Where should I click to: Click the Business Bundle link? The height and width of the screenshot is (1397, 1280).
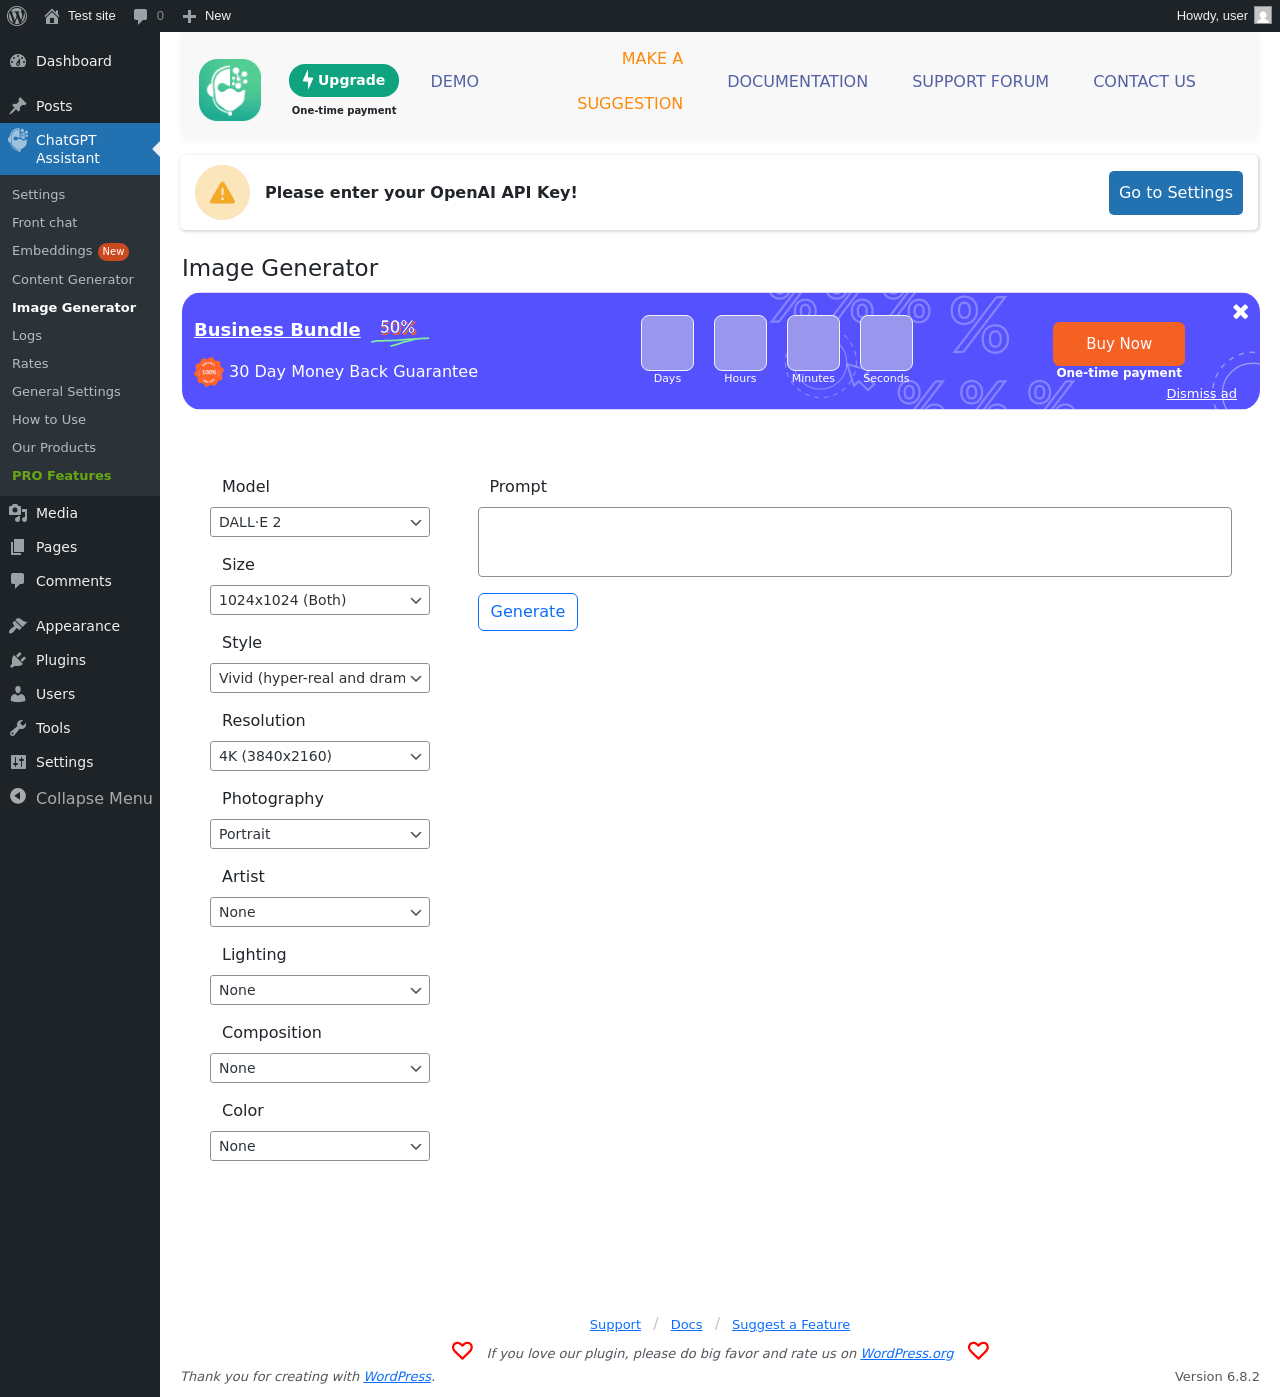pyautogui.click(x=277, y=330)
